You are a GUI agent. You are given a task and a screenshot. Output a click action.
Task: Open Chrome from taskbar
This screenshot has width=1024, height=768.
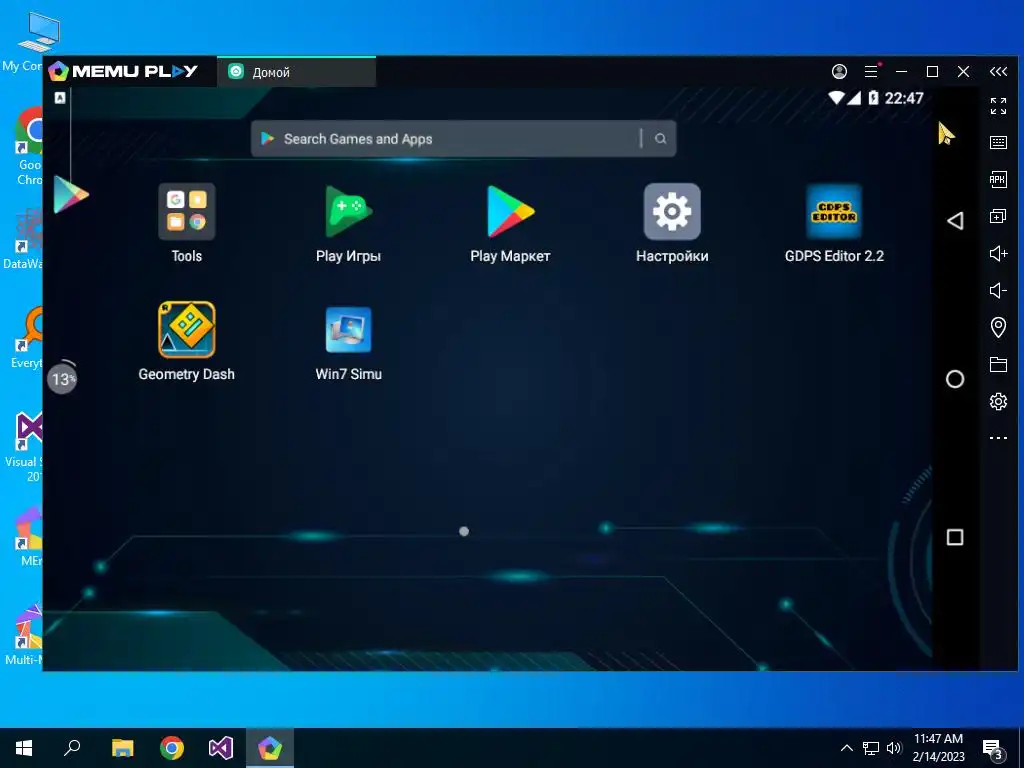(x=172, y=748)
